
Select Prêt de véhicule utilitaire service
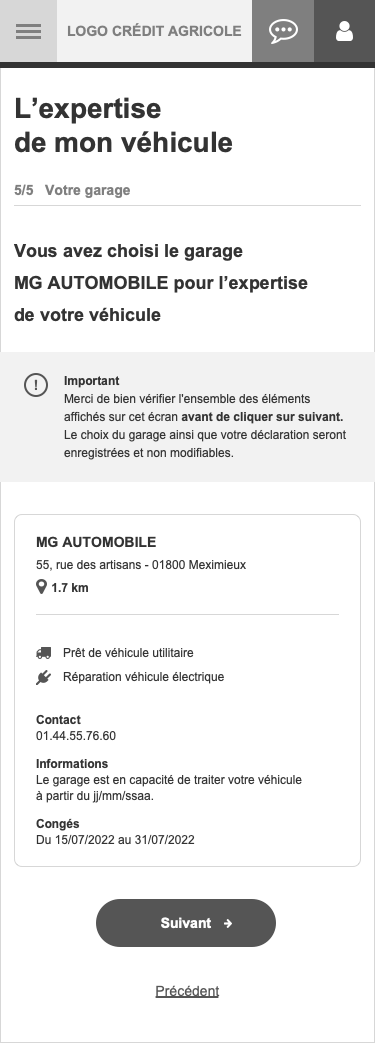tap(128, 653)
